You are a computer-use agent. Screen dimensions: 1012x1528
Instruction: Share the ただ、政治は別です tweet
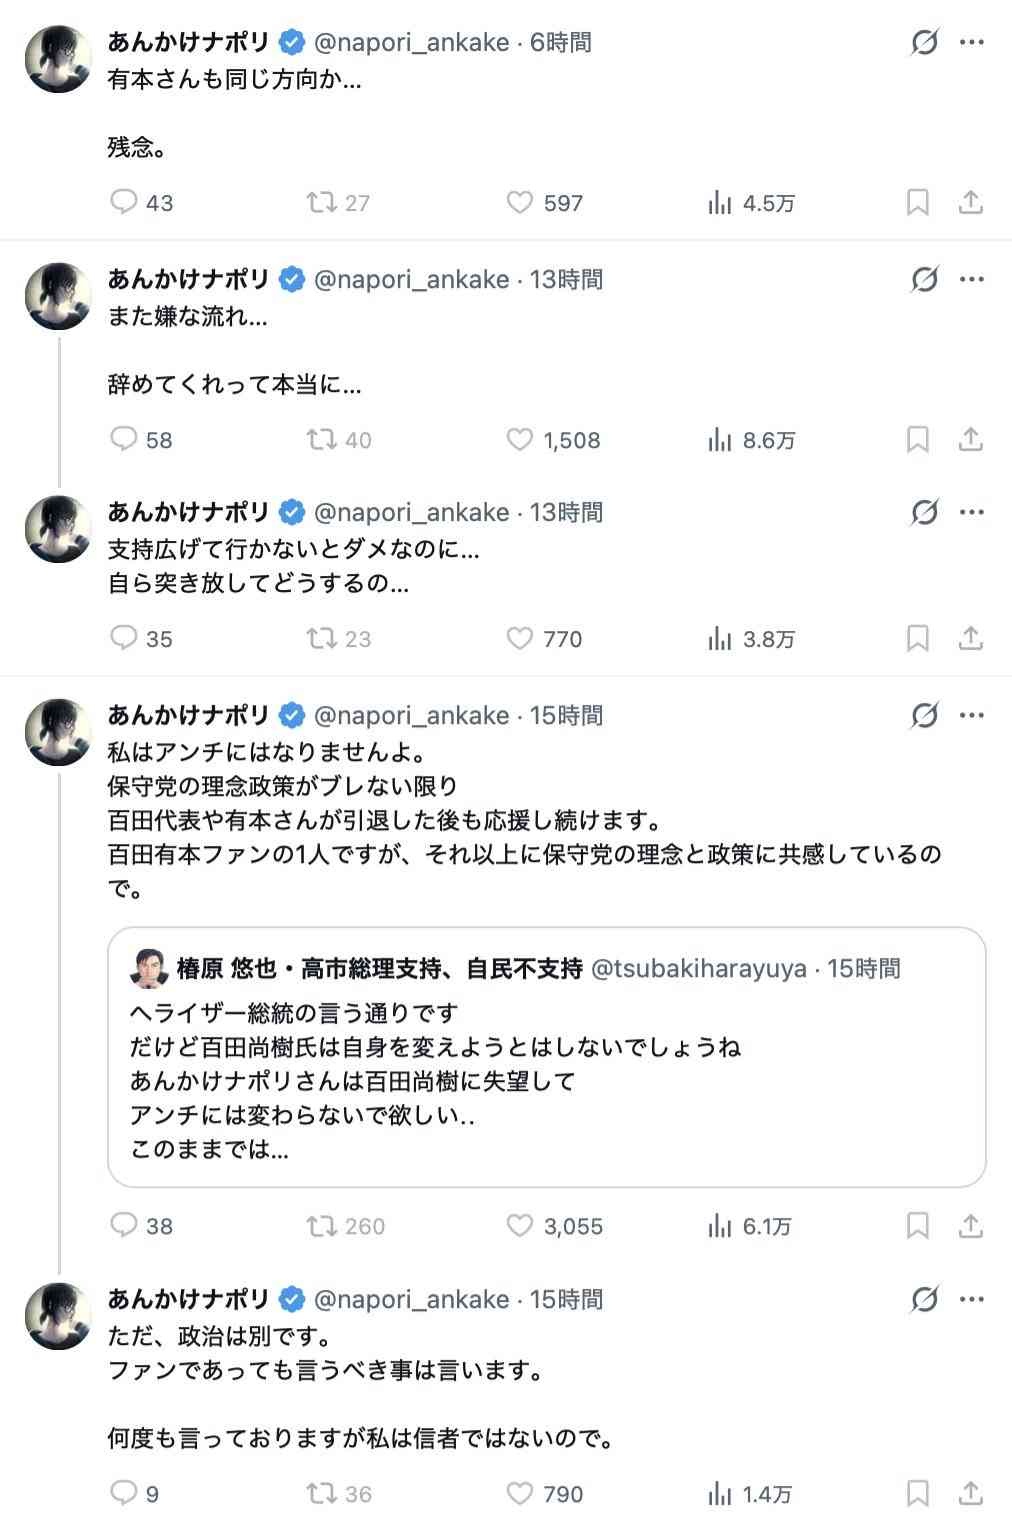click(970, 1494)
